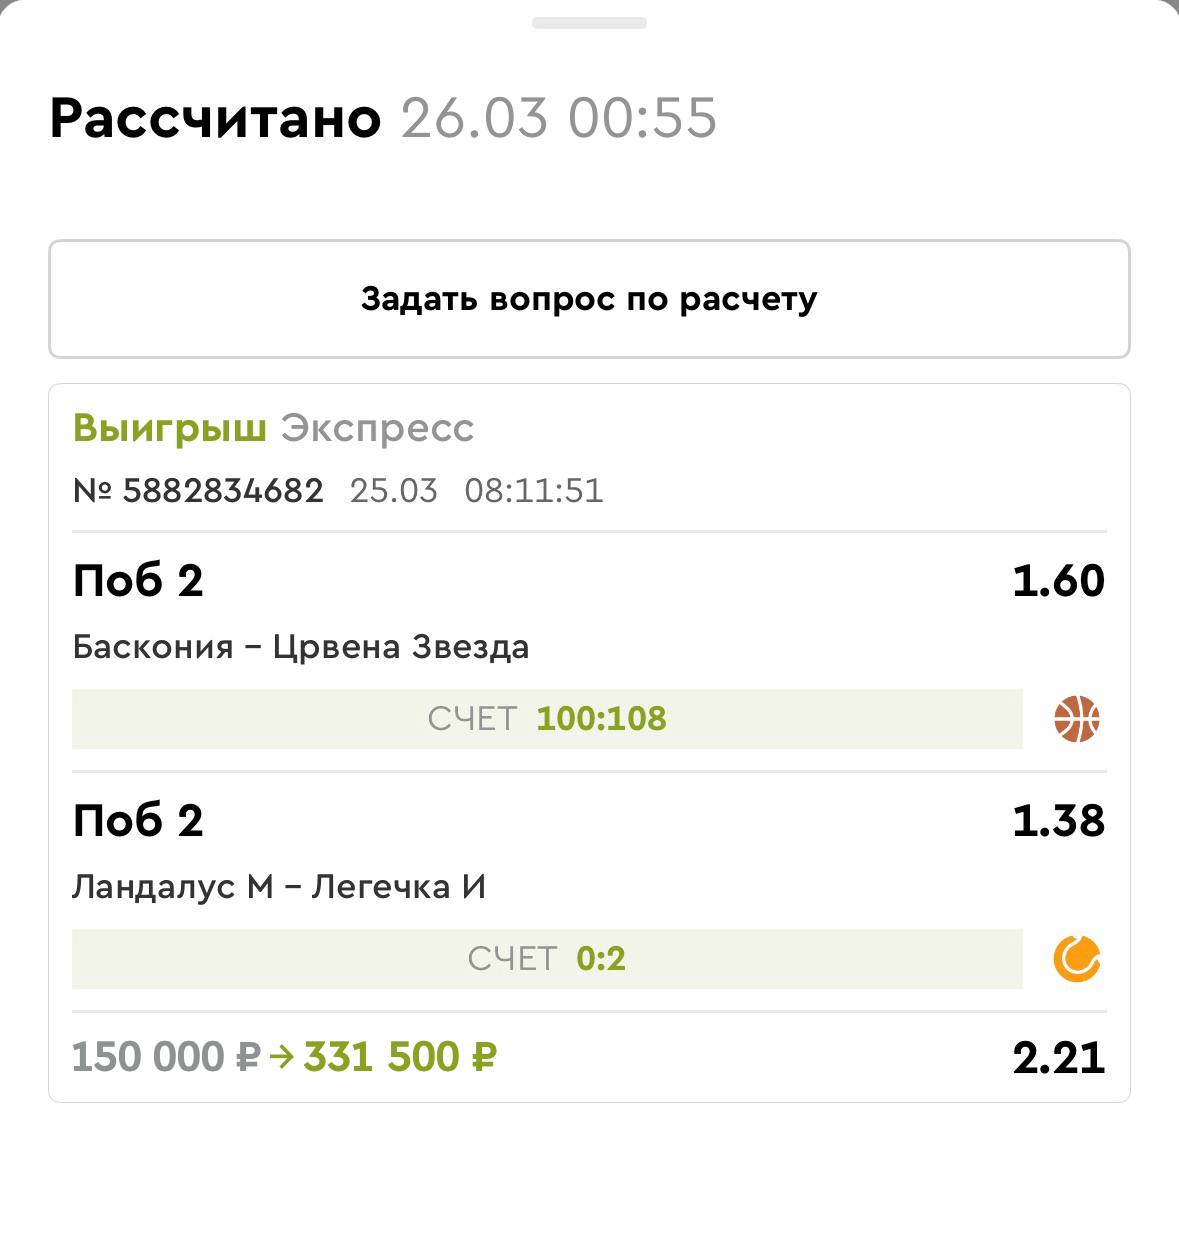Click the "Рассчитано" heading

[215, 118]
